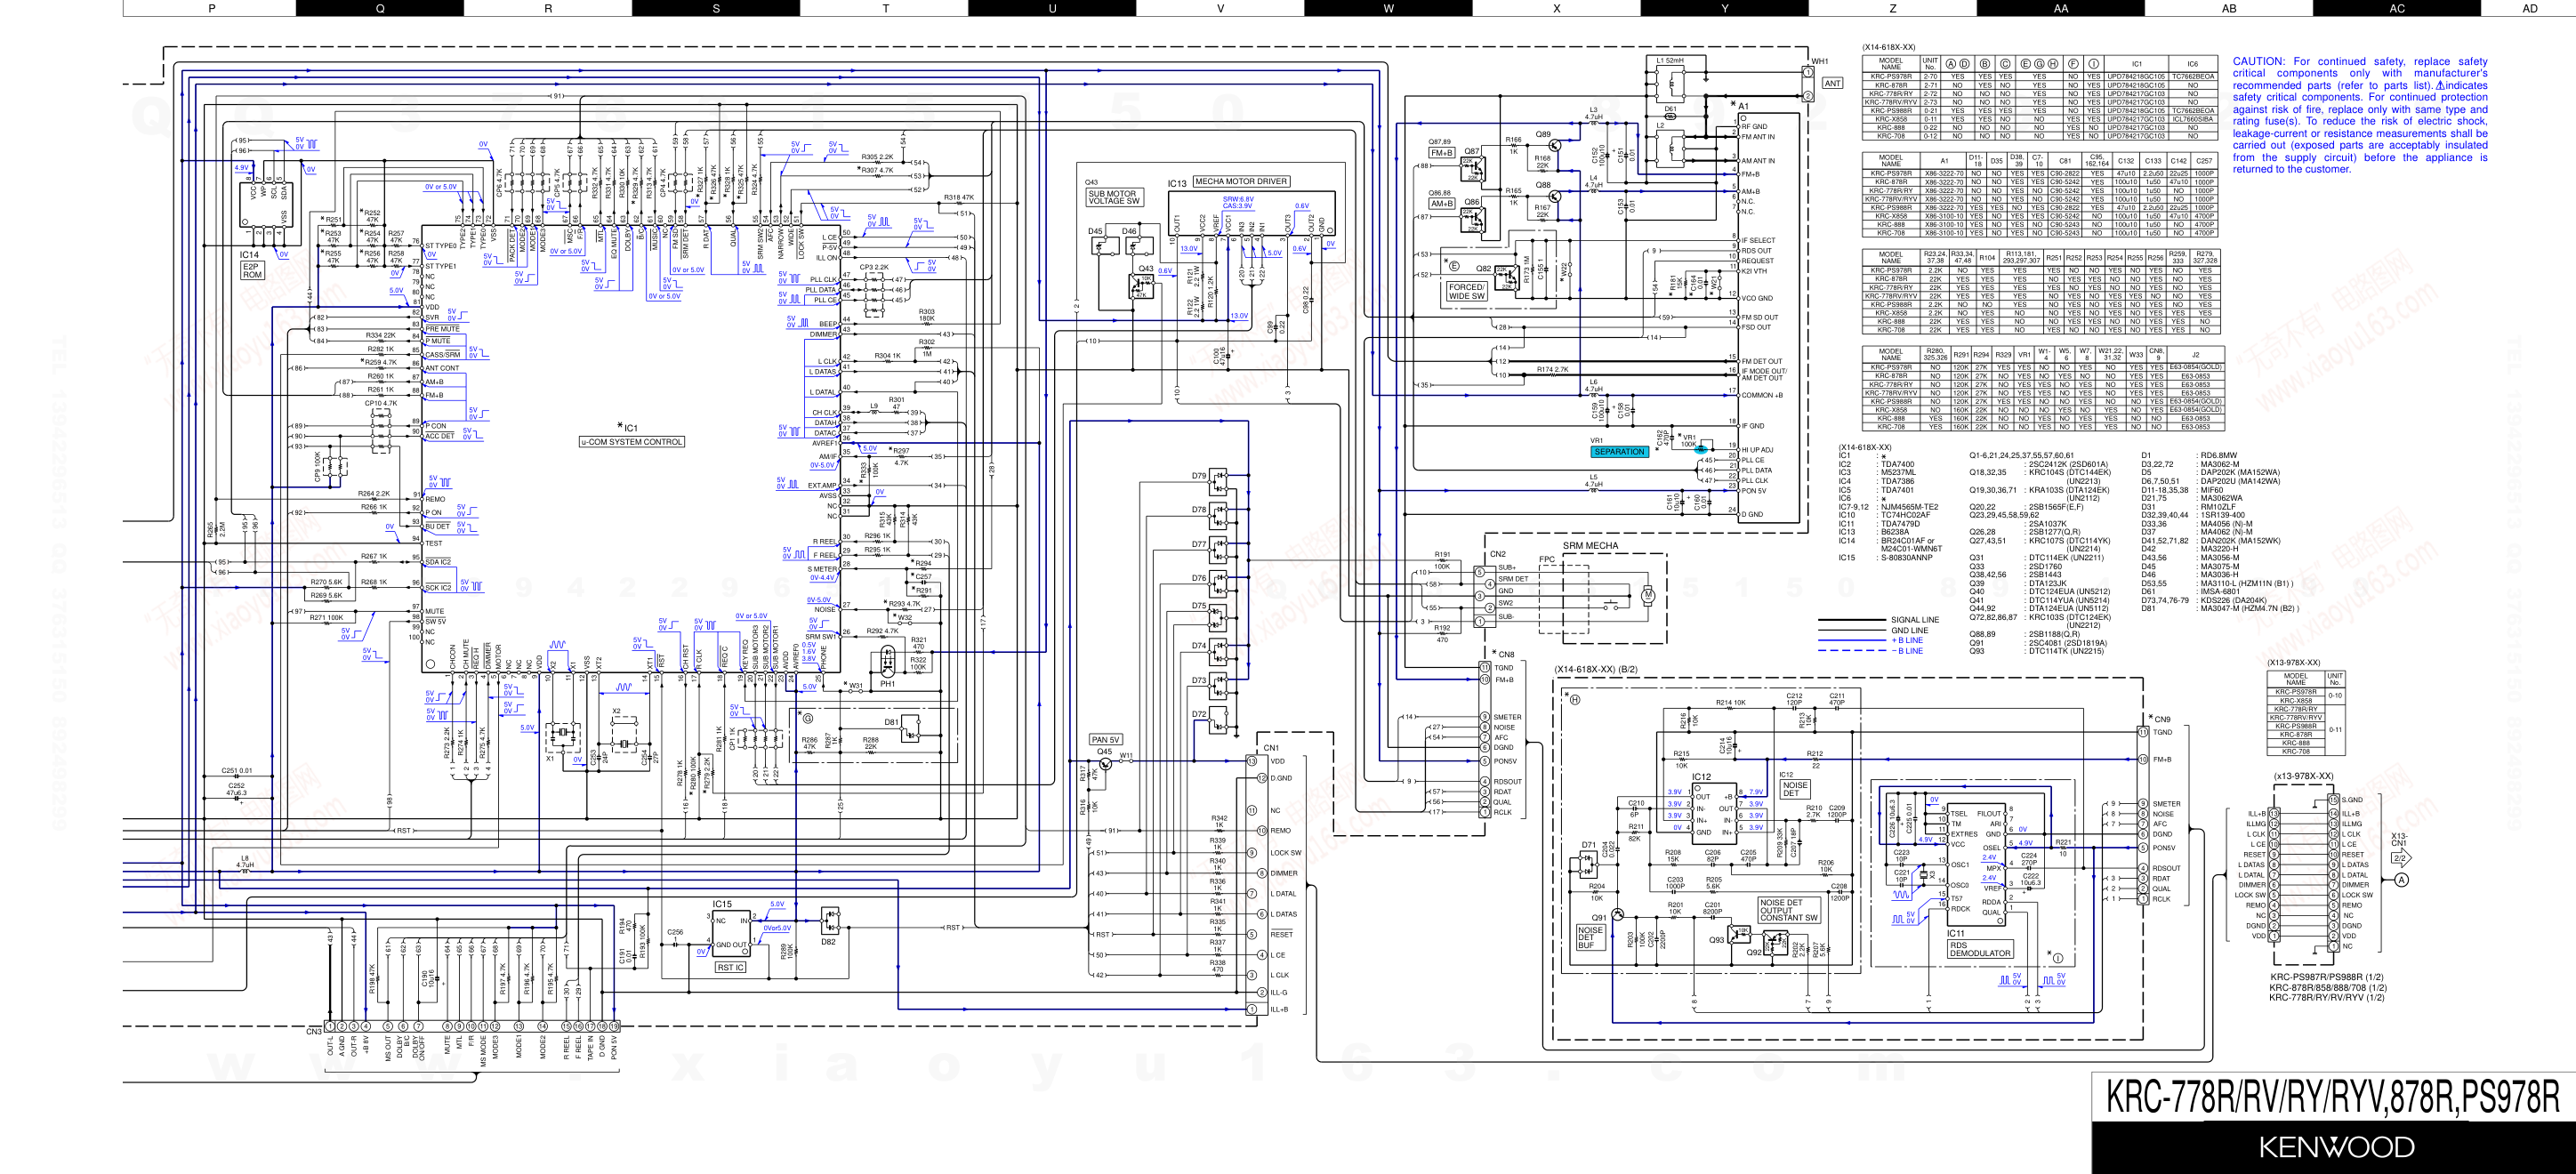Click the highlighted SEPARATION label
Screen dimensions: 2576x1174
1619,452
